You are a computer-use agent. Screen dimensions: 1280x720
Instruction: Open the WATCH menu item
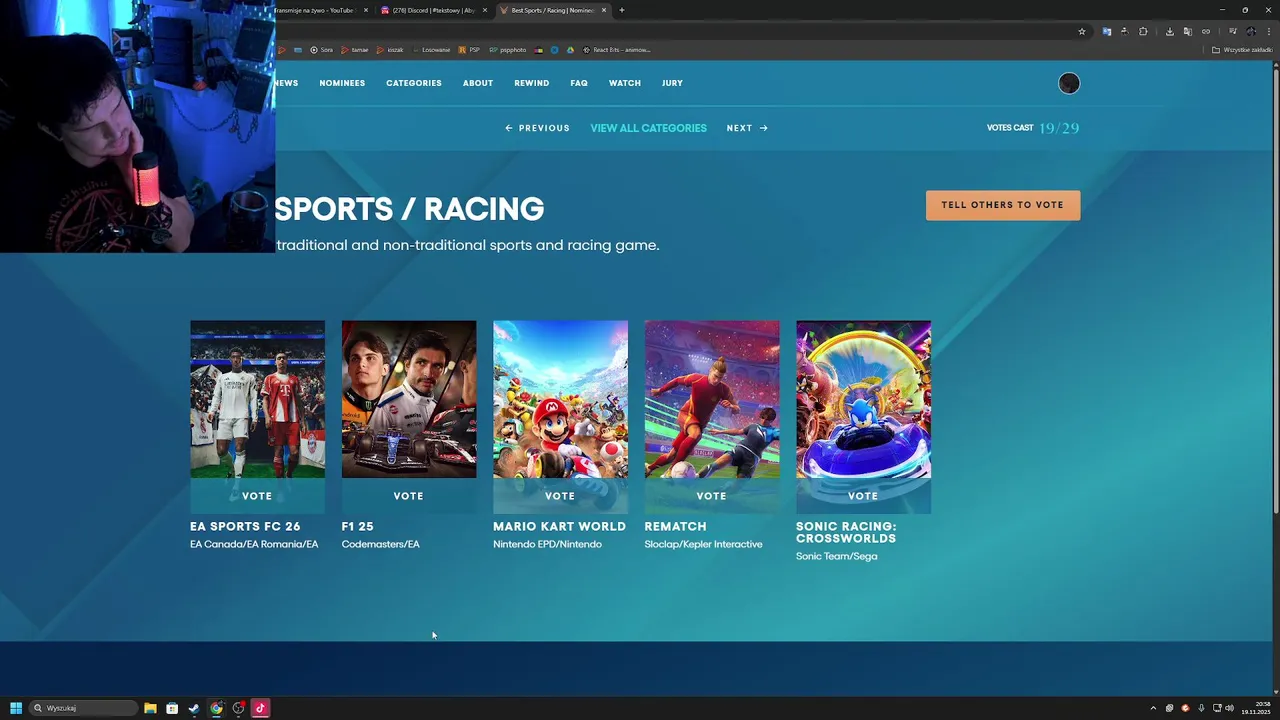coord(625,83)
